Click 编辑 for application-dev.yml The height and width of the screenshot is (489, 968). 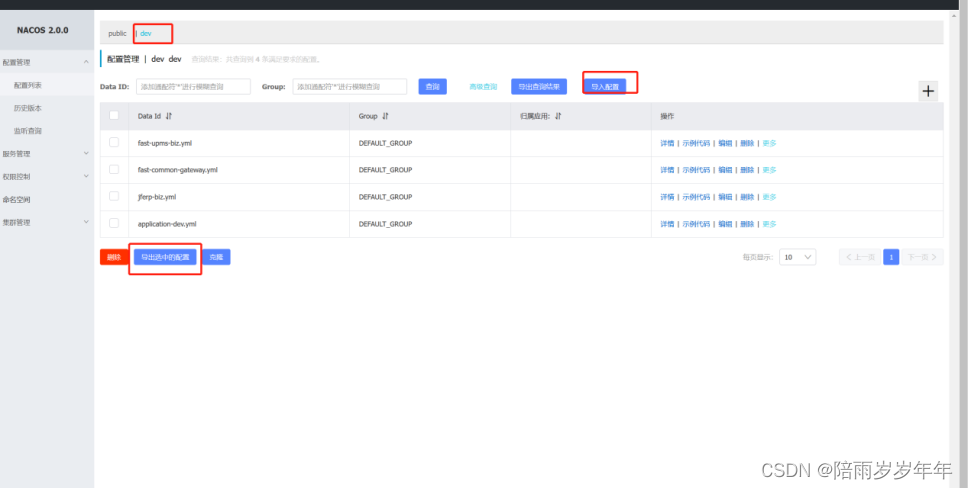point(725,224)
